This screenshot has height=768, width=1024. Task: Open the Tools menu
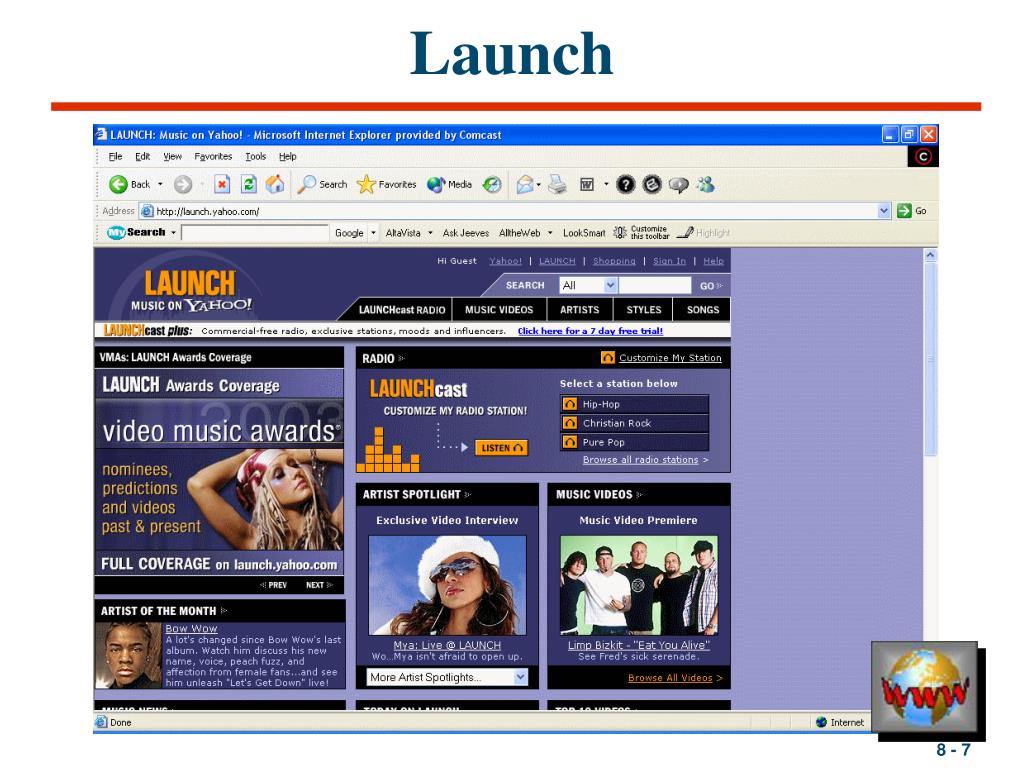255,157
